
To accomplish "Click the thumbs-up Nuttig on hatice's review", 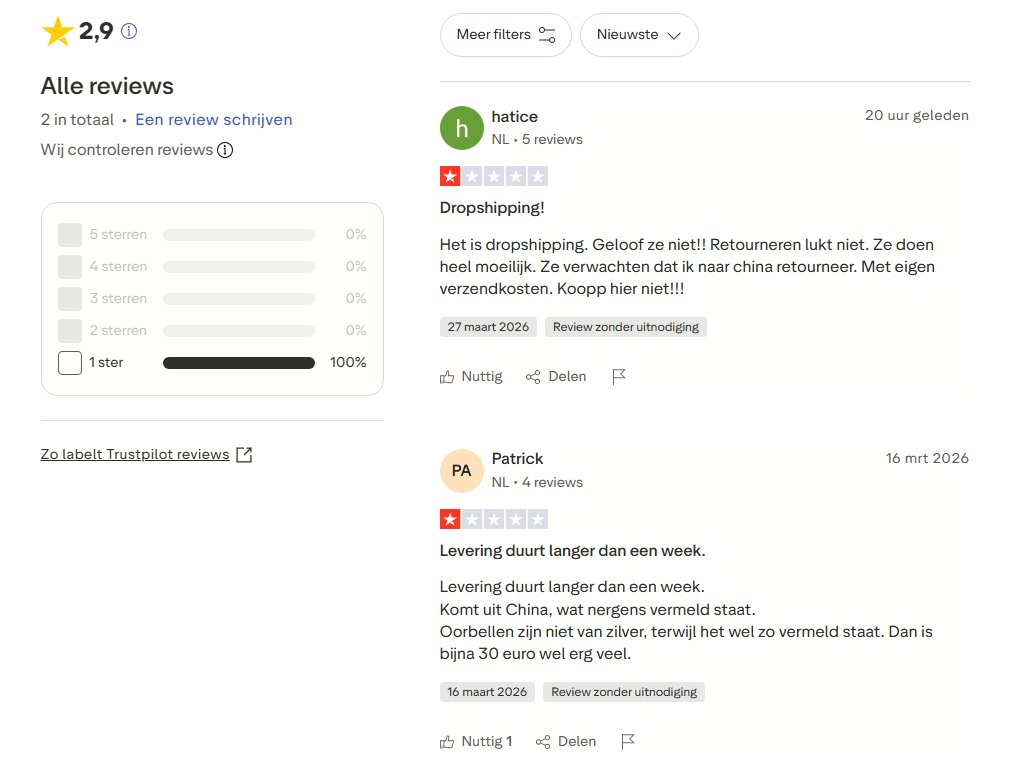I will [x=471, y=377].
